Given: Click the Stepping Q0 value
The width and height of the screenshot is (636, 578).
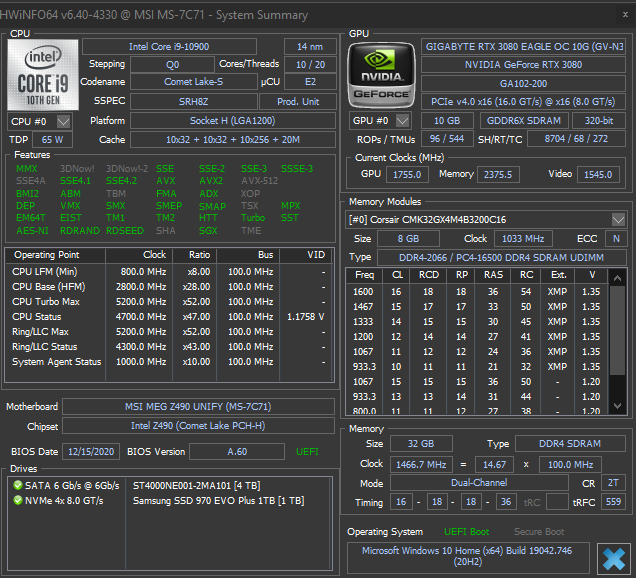Looking at the screenshot, I should point(172,64).
